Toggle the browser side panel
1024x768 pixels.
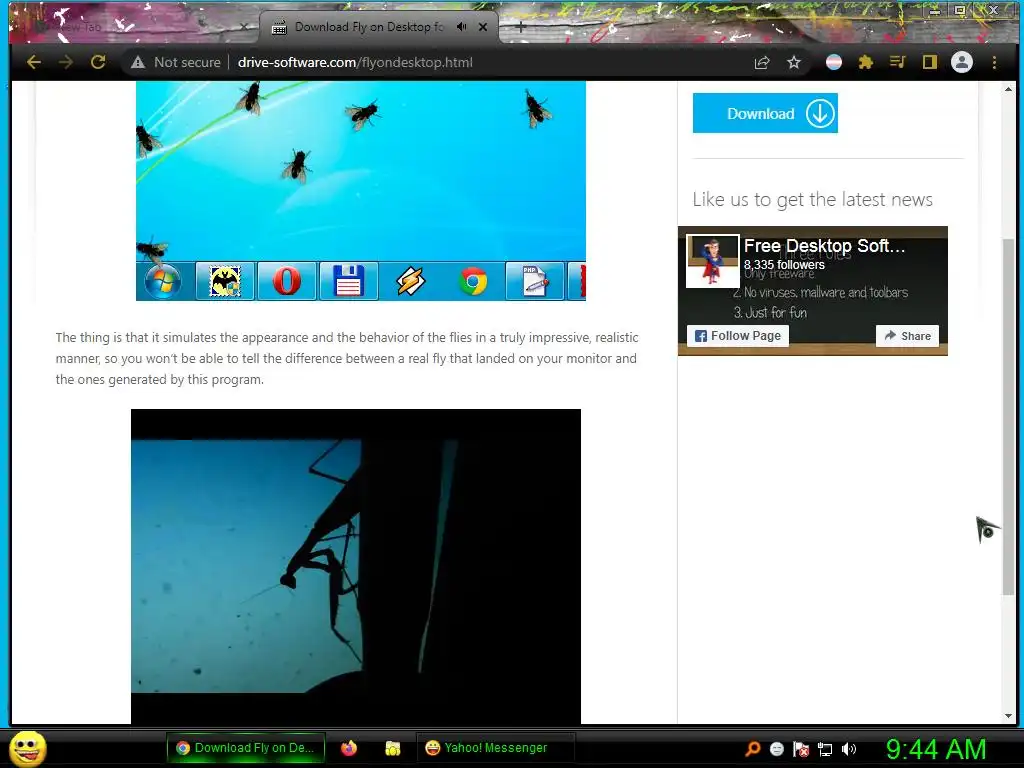(929, 62)
